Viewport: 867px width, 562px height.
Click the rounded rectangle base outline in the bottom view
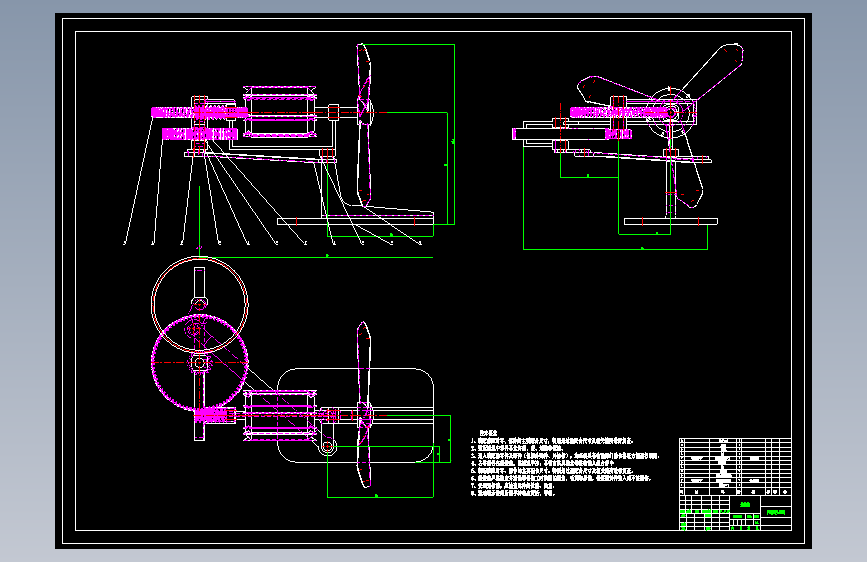tap(355, 415)
